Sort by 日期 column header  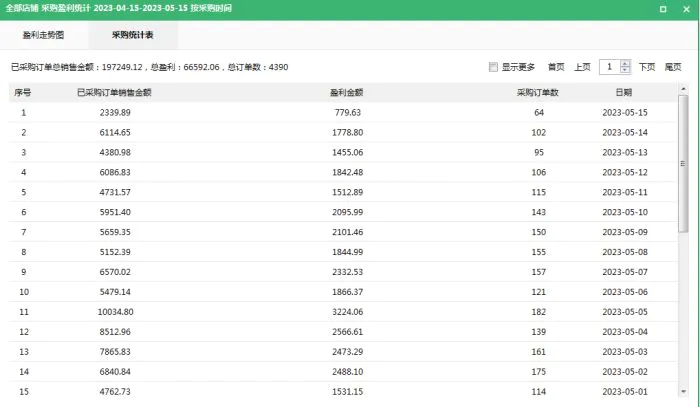click(624, 92)
